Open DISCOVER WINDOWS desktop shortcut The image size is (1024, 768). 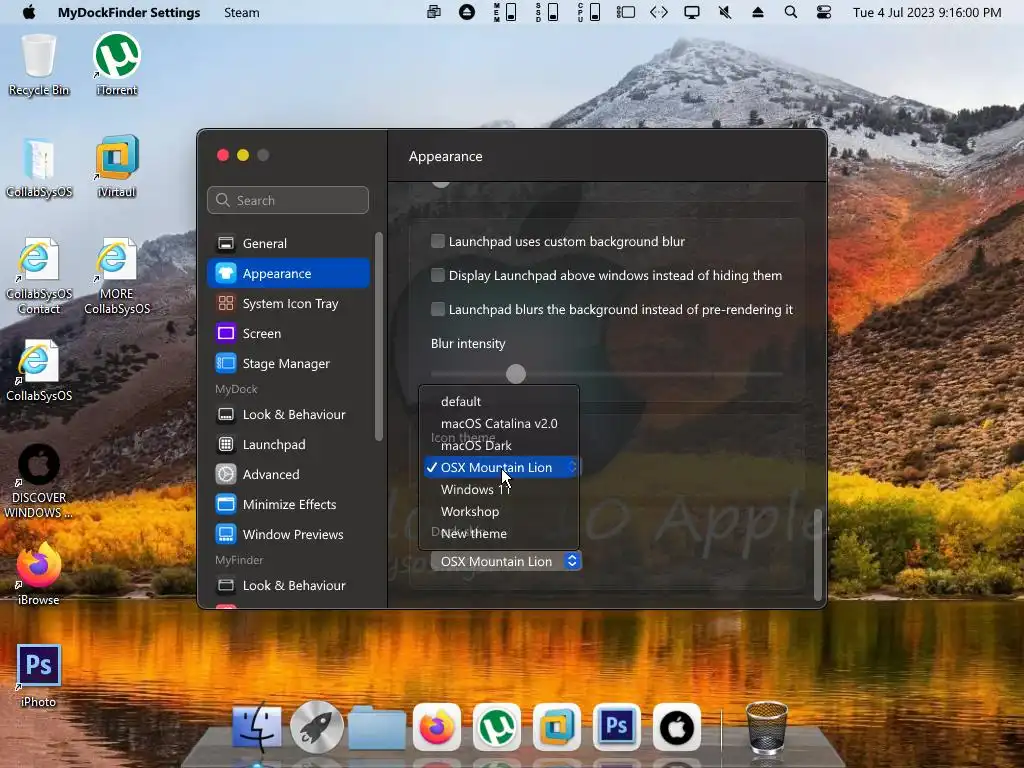click(39, 481)
